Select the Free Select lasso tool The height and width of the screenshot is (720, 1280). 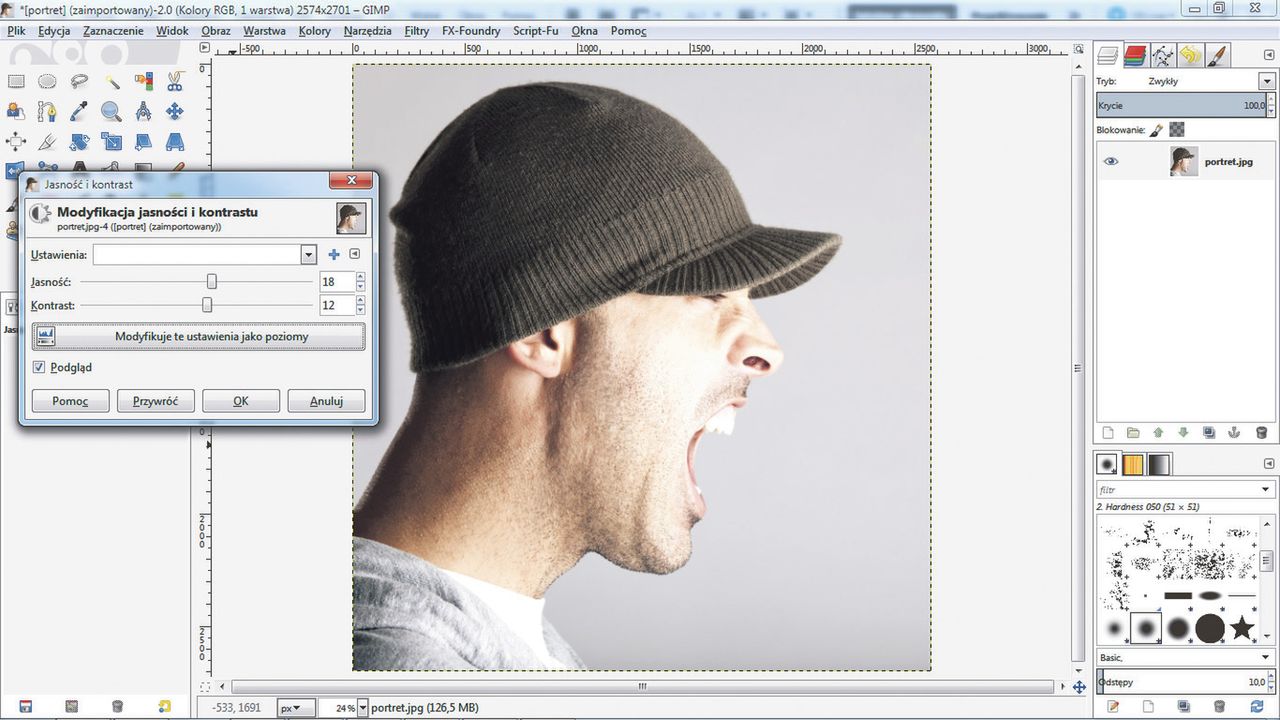click(79, 82)
